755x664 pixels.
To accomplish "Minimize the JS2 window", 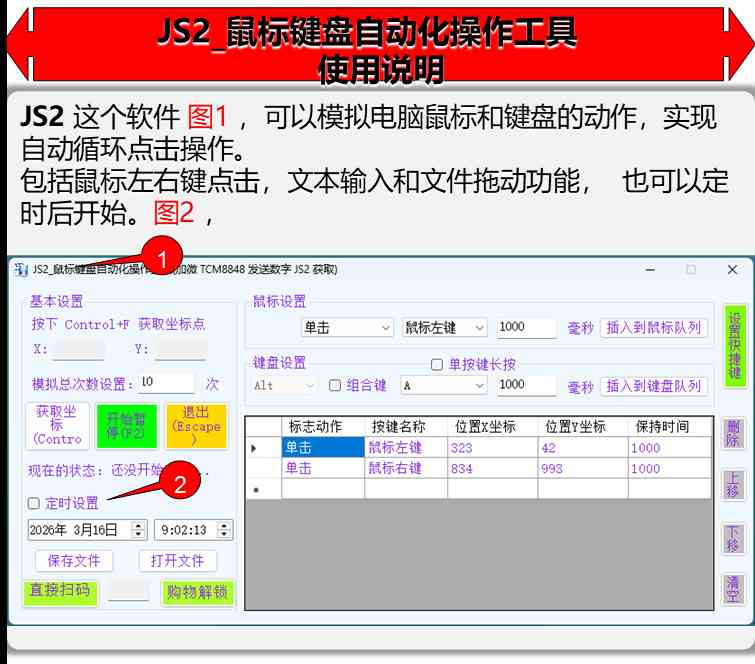I will (650, 270).
